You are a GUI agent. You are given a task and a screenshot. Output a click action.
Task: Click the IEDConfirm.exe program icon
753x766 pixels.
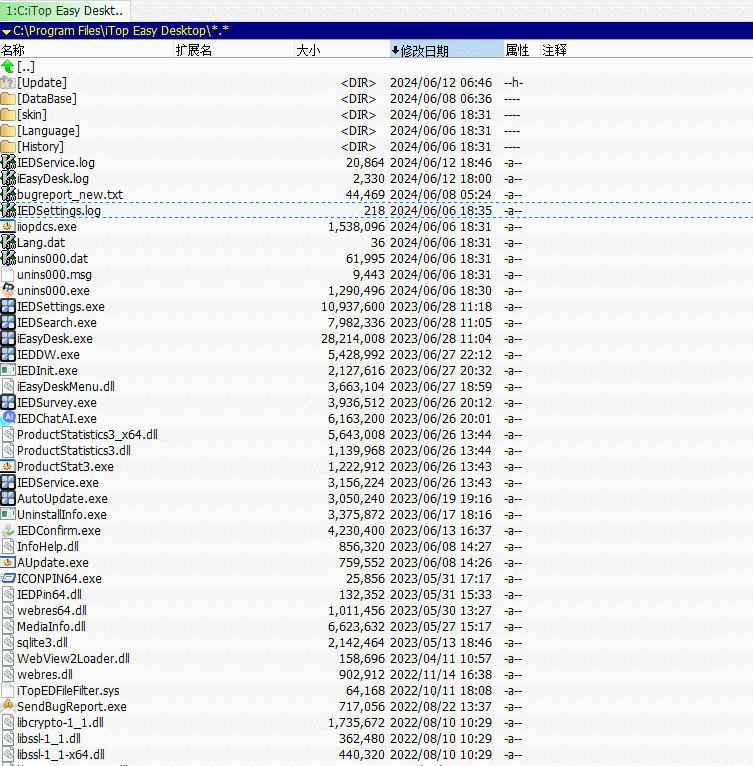coord(8,531)
